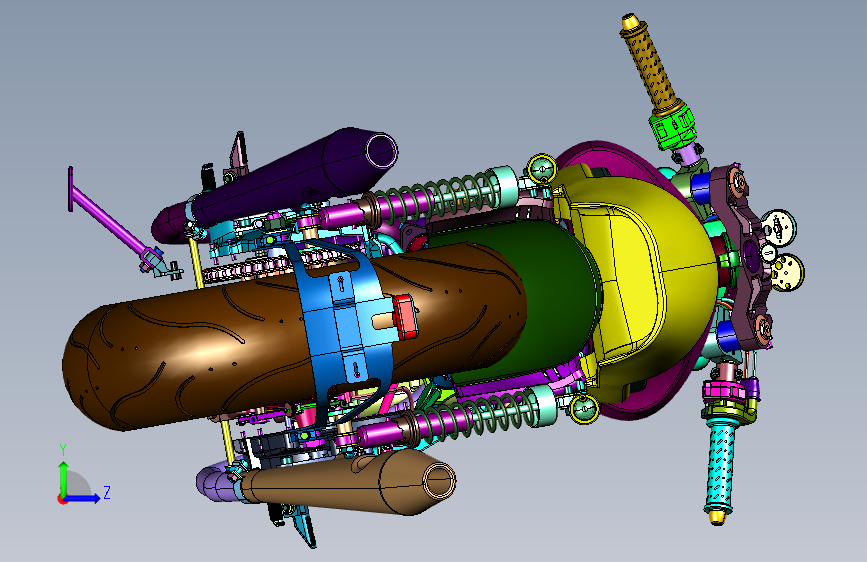Click the green Y axis of the triad
This screenshot has height=562, width=867.
pyautogui.click(x=63, y=478)
